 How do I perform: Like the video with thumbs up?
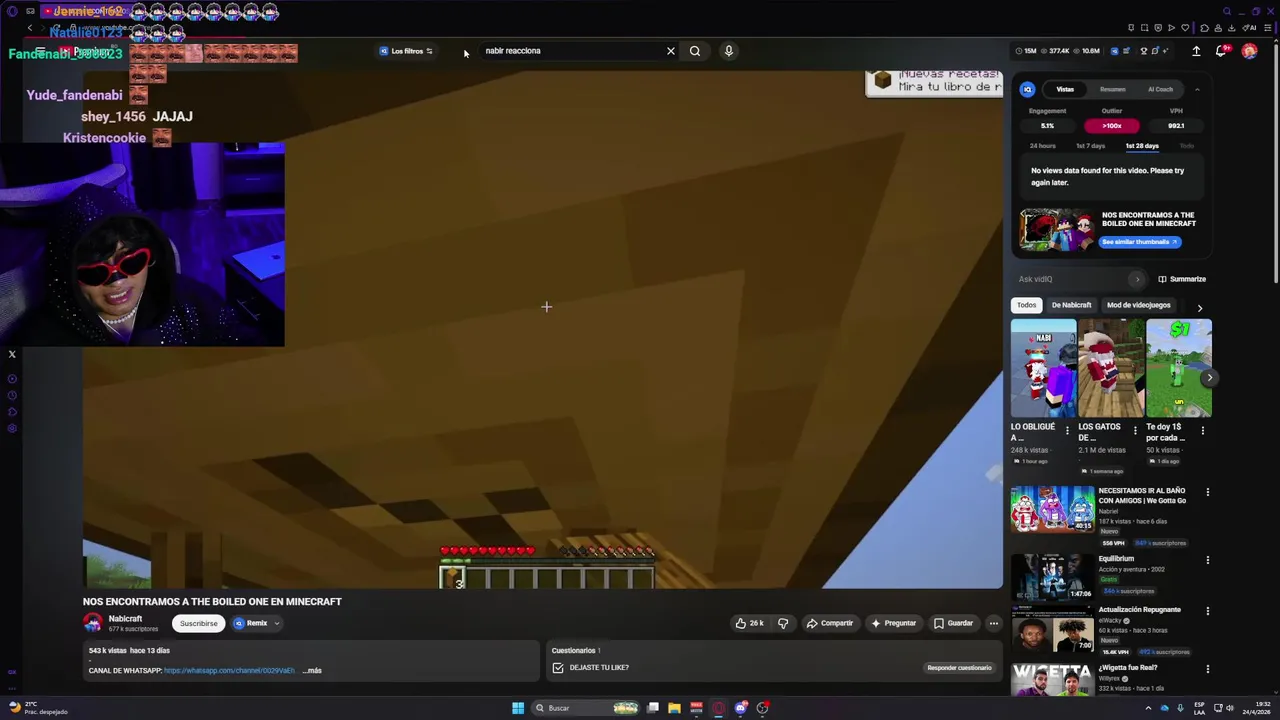point(749,624)
